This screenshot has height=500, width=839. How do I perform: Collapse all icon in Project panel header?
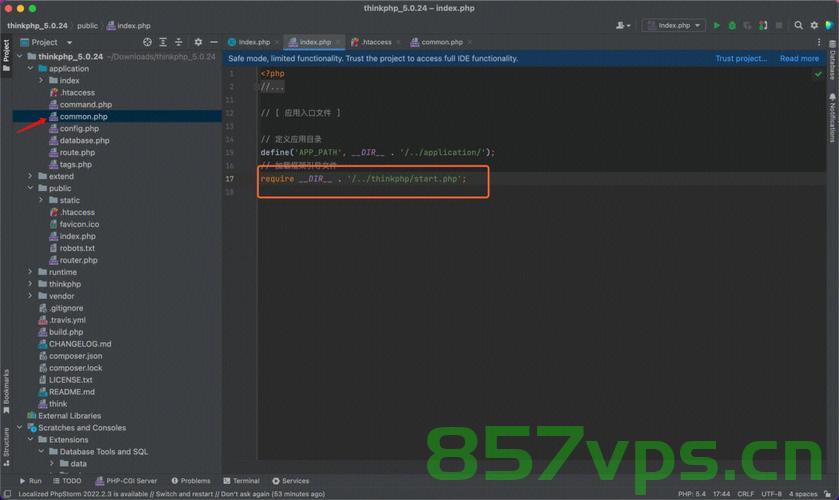tap(179, 42)
